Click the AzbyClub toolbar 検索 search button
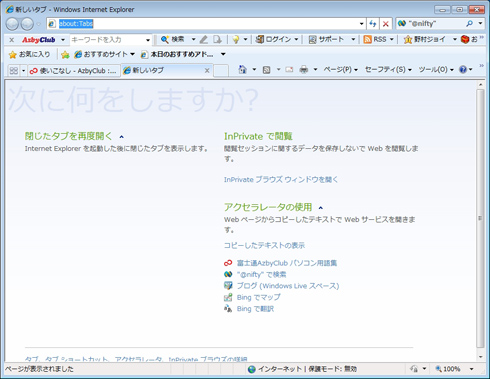 (x=173, y=39)
